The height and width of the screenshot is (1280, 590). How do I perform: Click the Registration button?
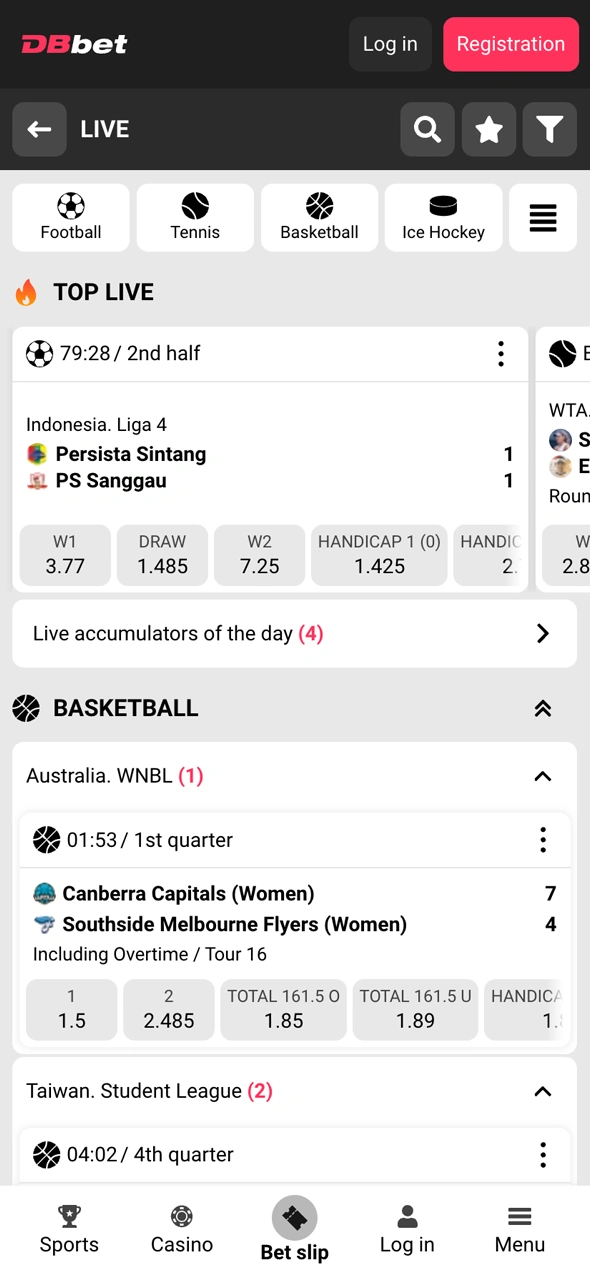[511, 44]
